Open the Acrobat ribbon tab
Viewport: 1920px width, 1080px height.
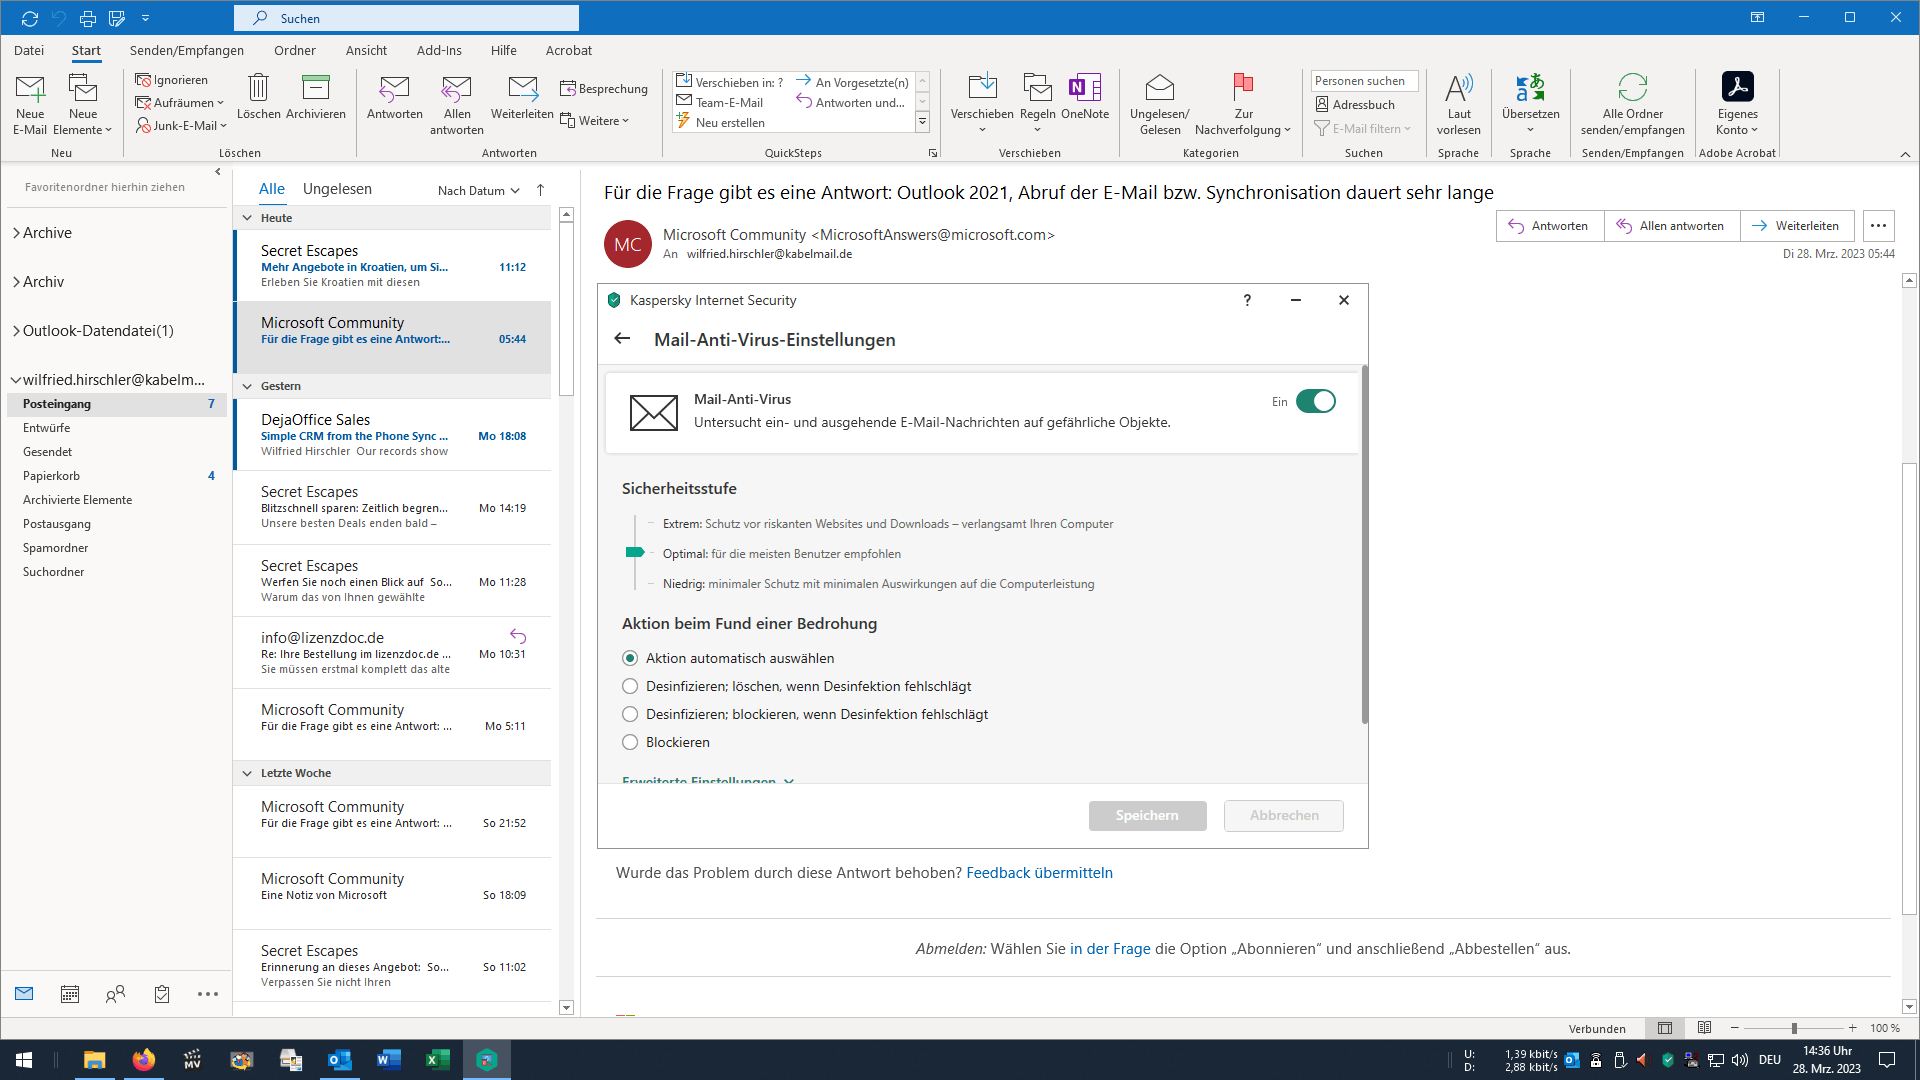point(568,50)
